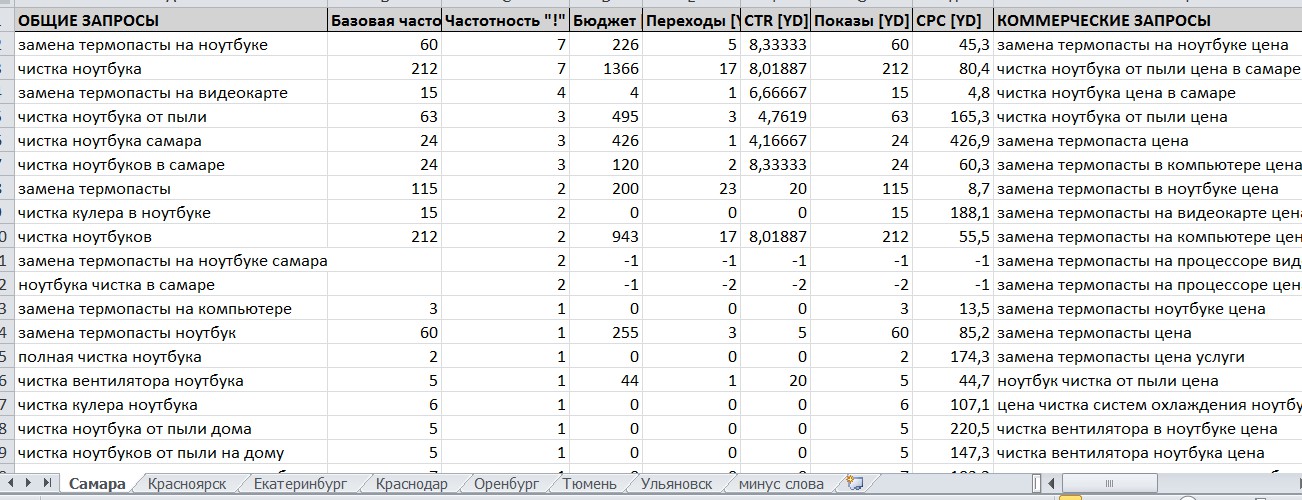Select cell полная чистка ноутбука
Image resolution: width=1302 pixels, height=500 pixels.
pyautogui.click(x=172, y=357)
